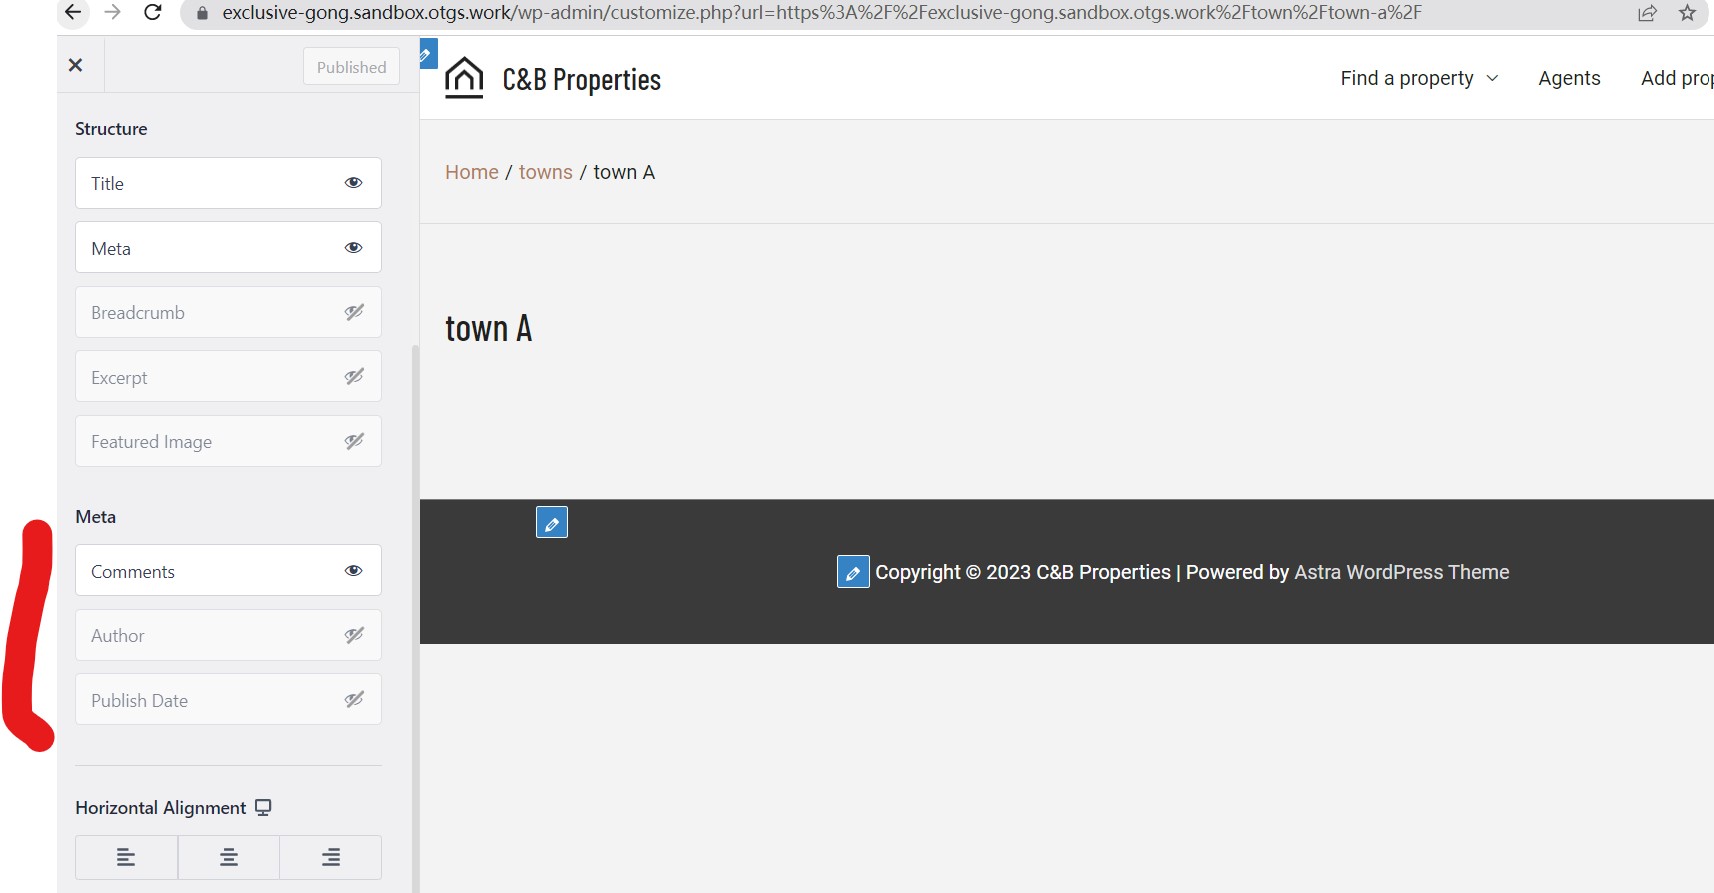Toggle Comments meta visibility eye
The image size is (1714, 893).
click(354, 571)
